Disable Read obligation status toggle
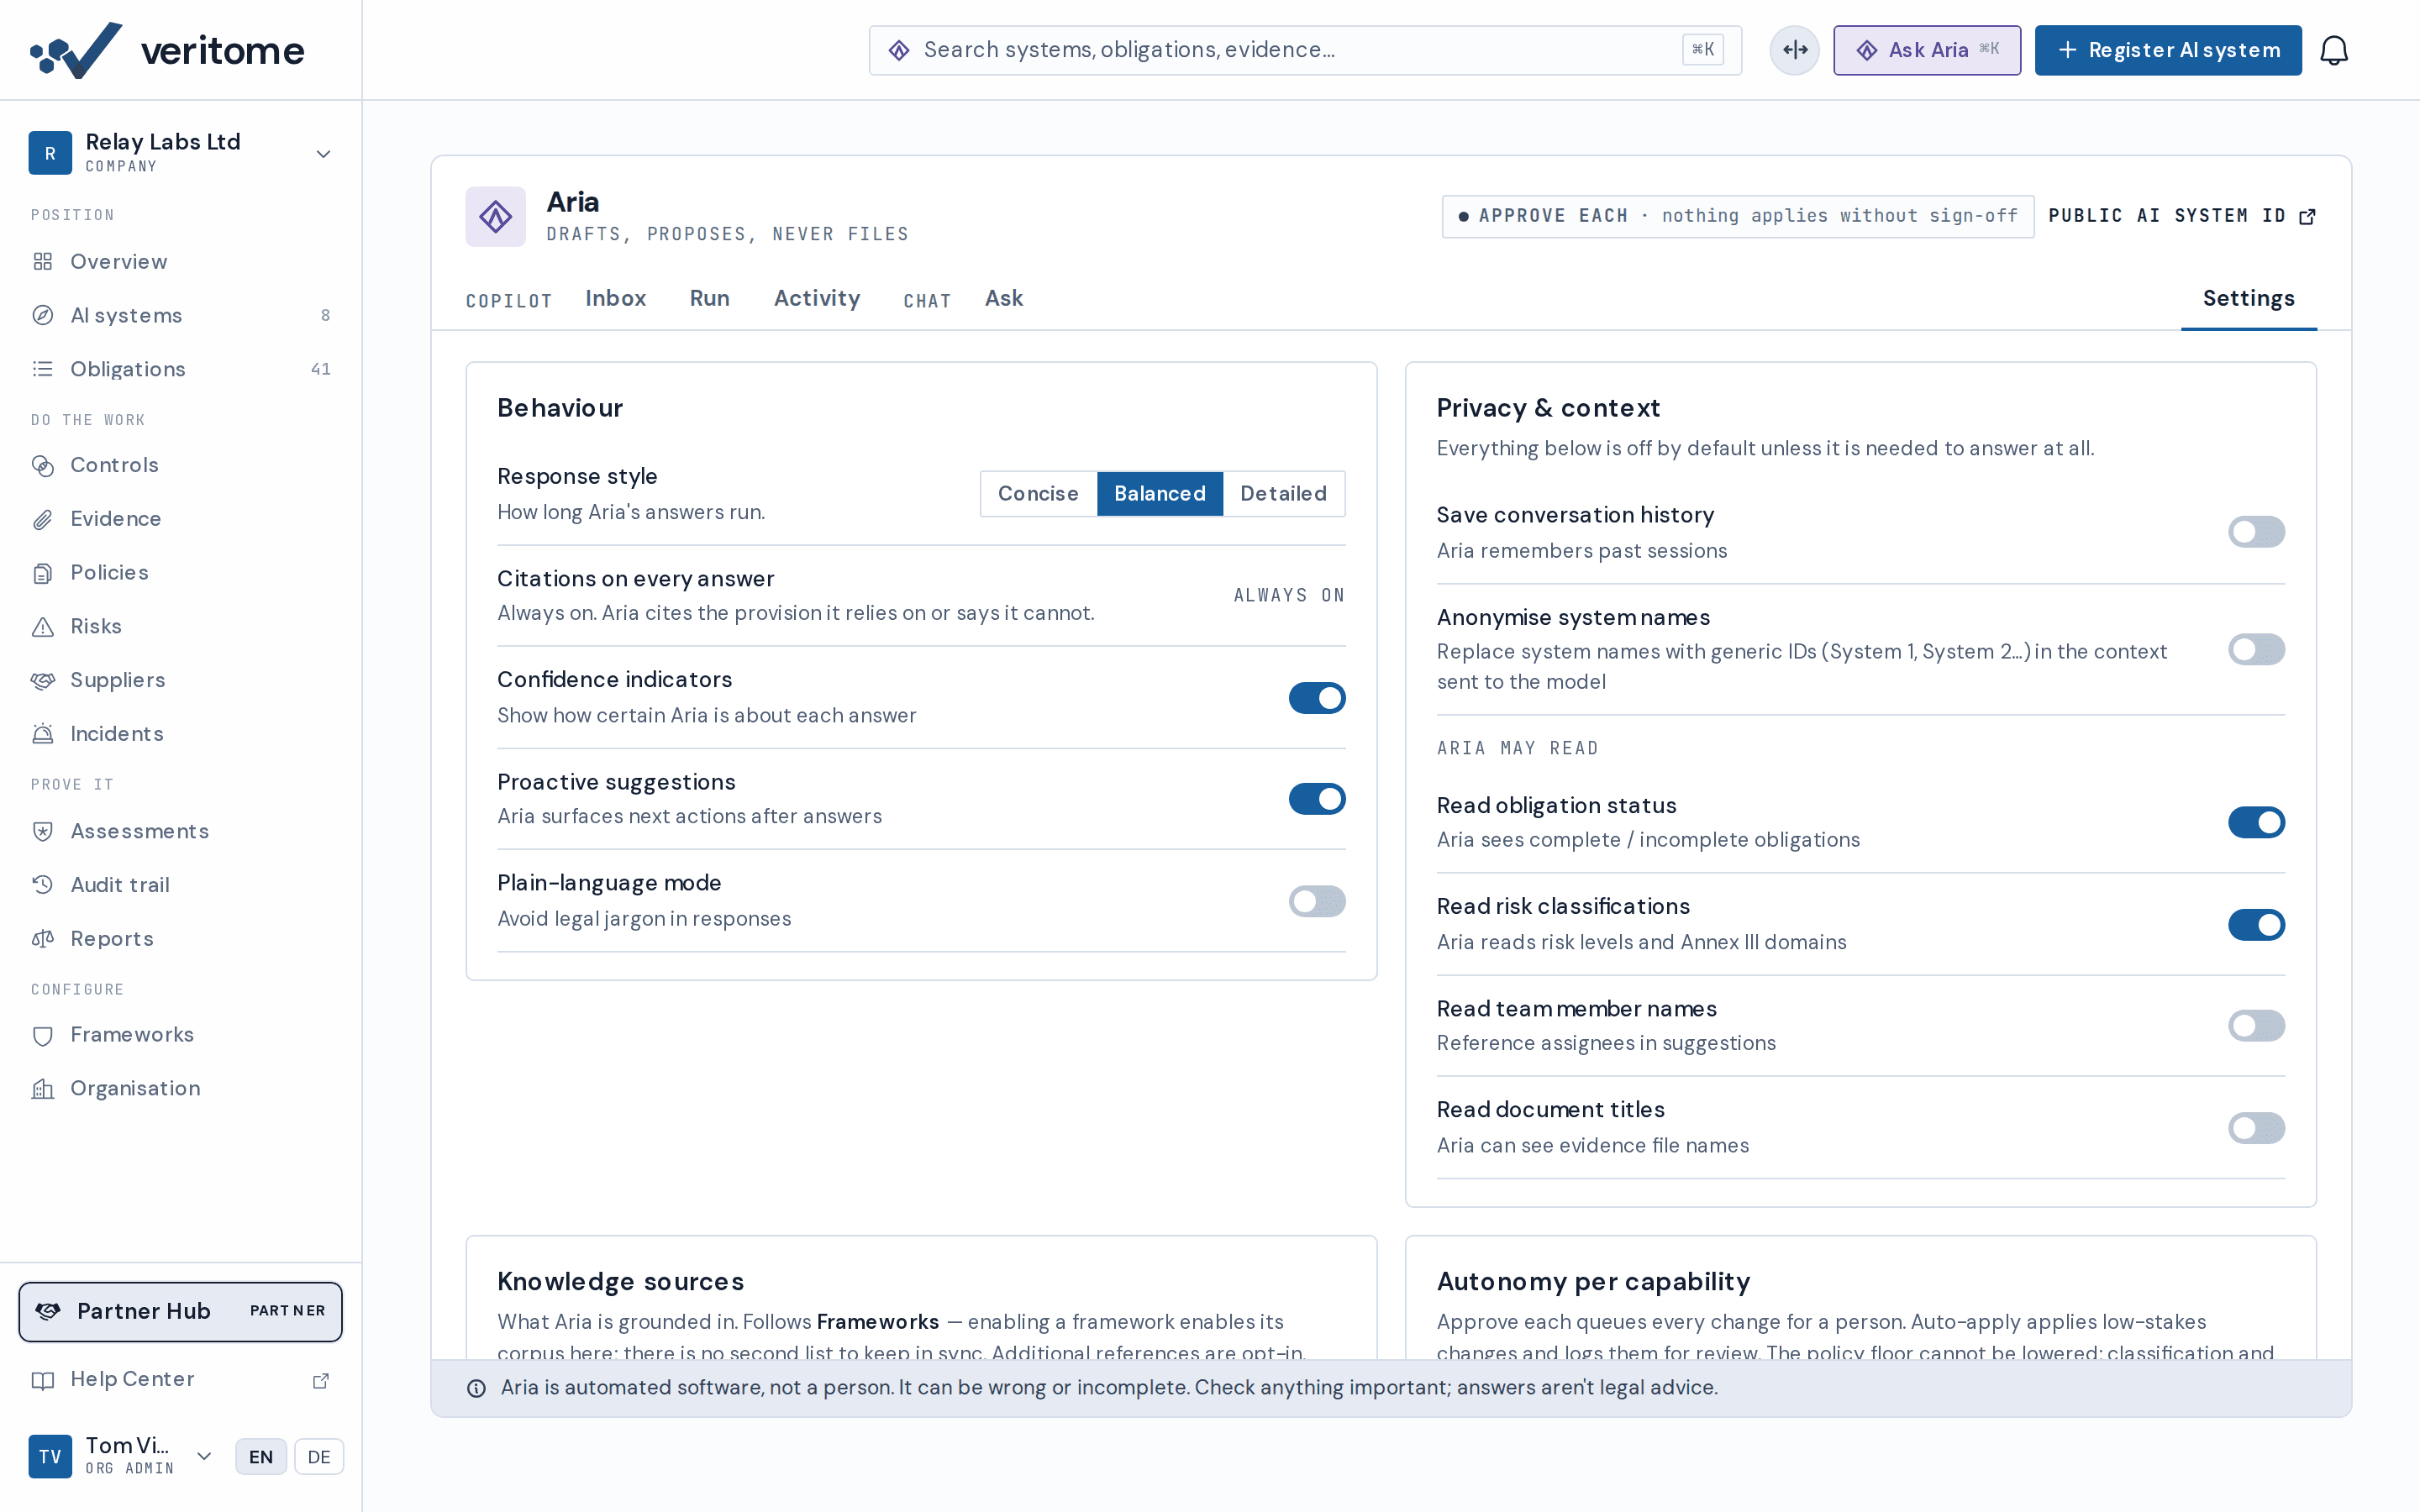2420x1512 pixels. pyautogui.click(x=2256, y=822)
